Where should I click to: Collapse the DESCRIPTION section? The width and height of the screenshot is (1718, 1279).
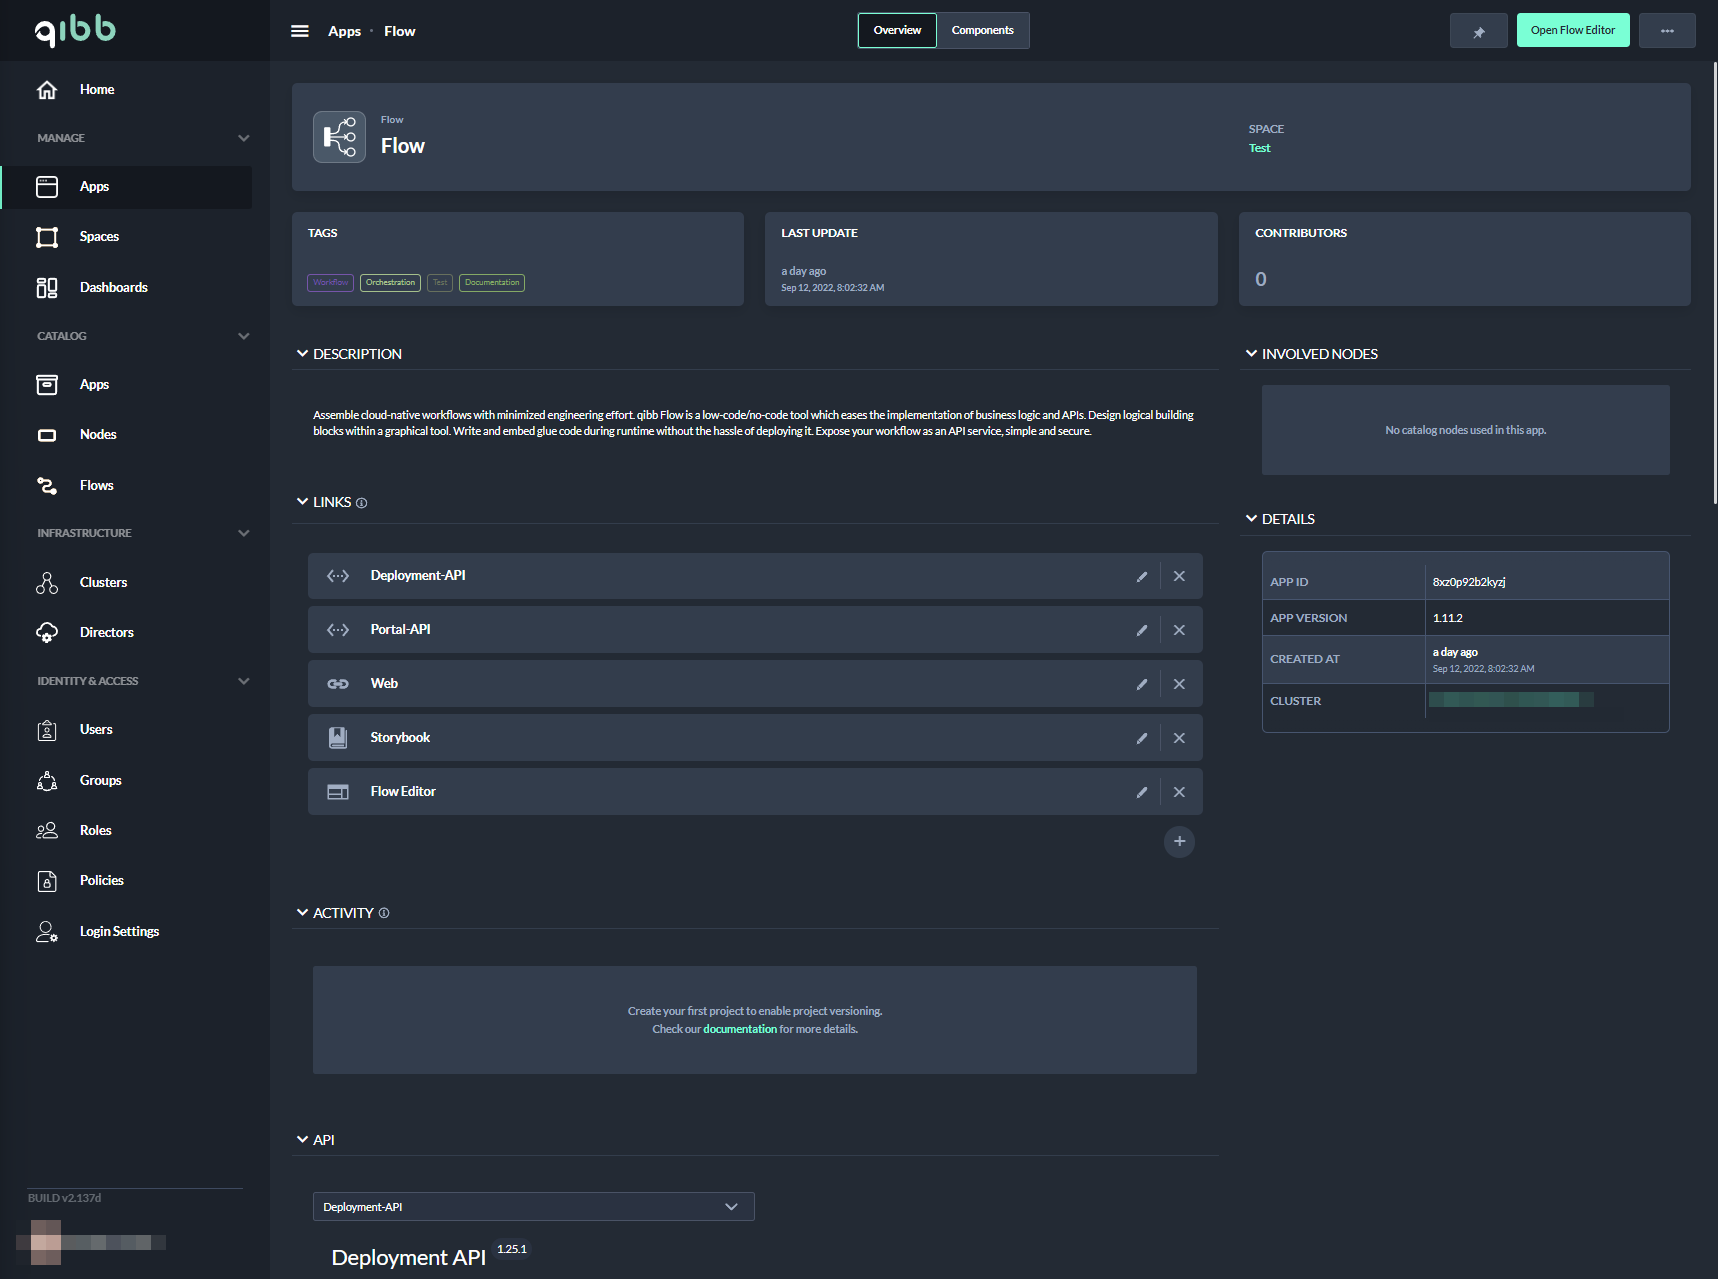pyautogui.click(x=302, y=354)
